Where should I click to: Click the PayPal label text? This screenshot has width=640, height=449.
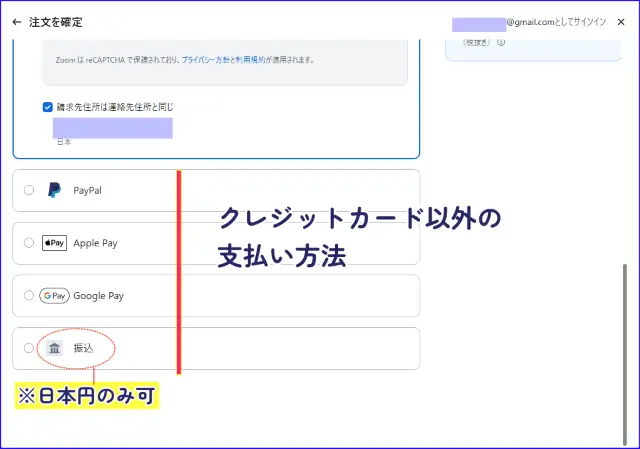coord(87,190)
